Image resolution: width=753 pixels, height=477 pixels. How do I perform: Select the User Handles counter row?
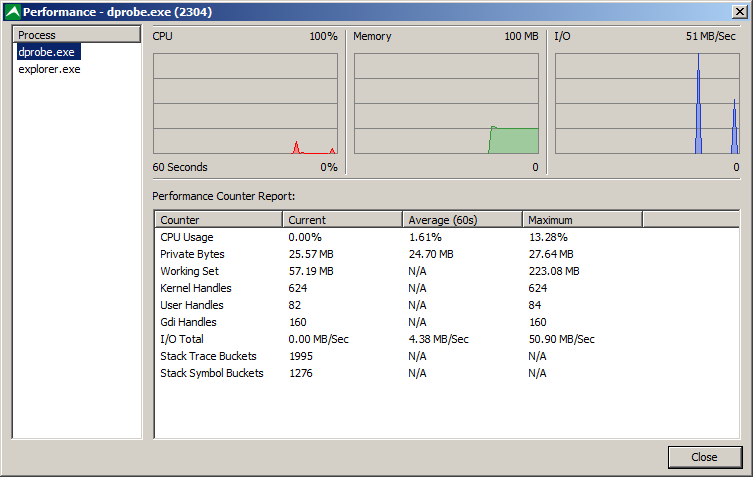coord(447,305)
